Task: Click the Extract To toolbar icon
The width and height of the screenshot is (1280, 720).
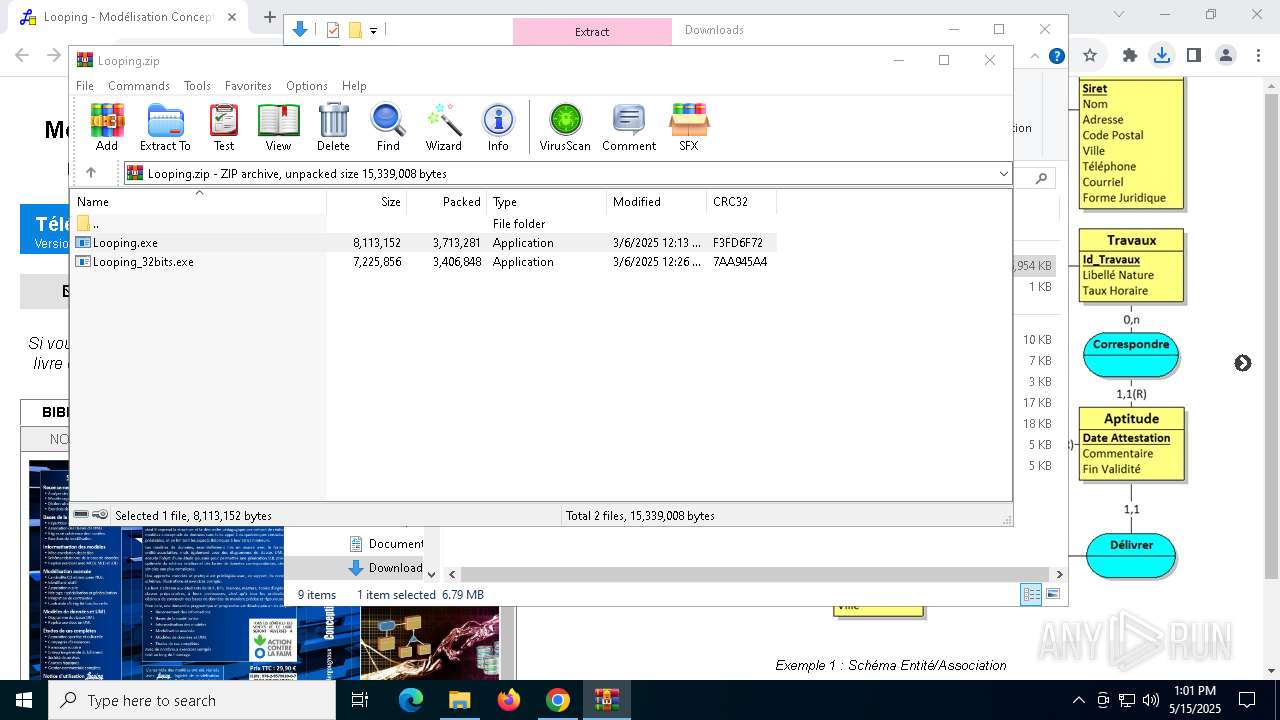Action: (x=165, y=127)
